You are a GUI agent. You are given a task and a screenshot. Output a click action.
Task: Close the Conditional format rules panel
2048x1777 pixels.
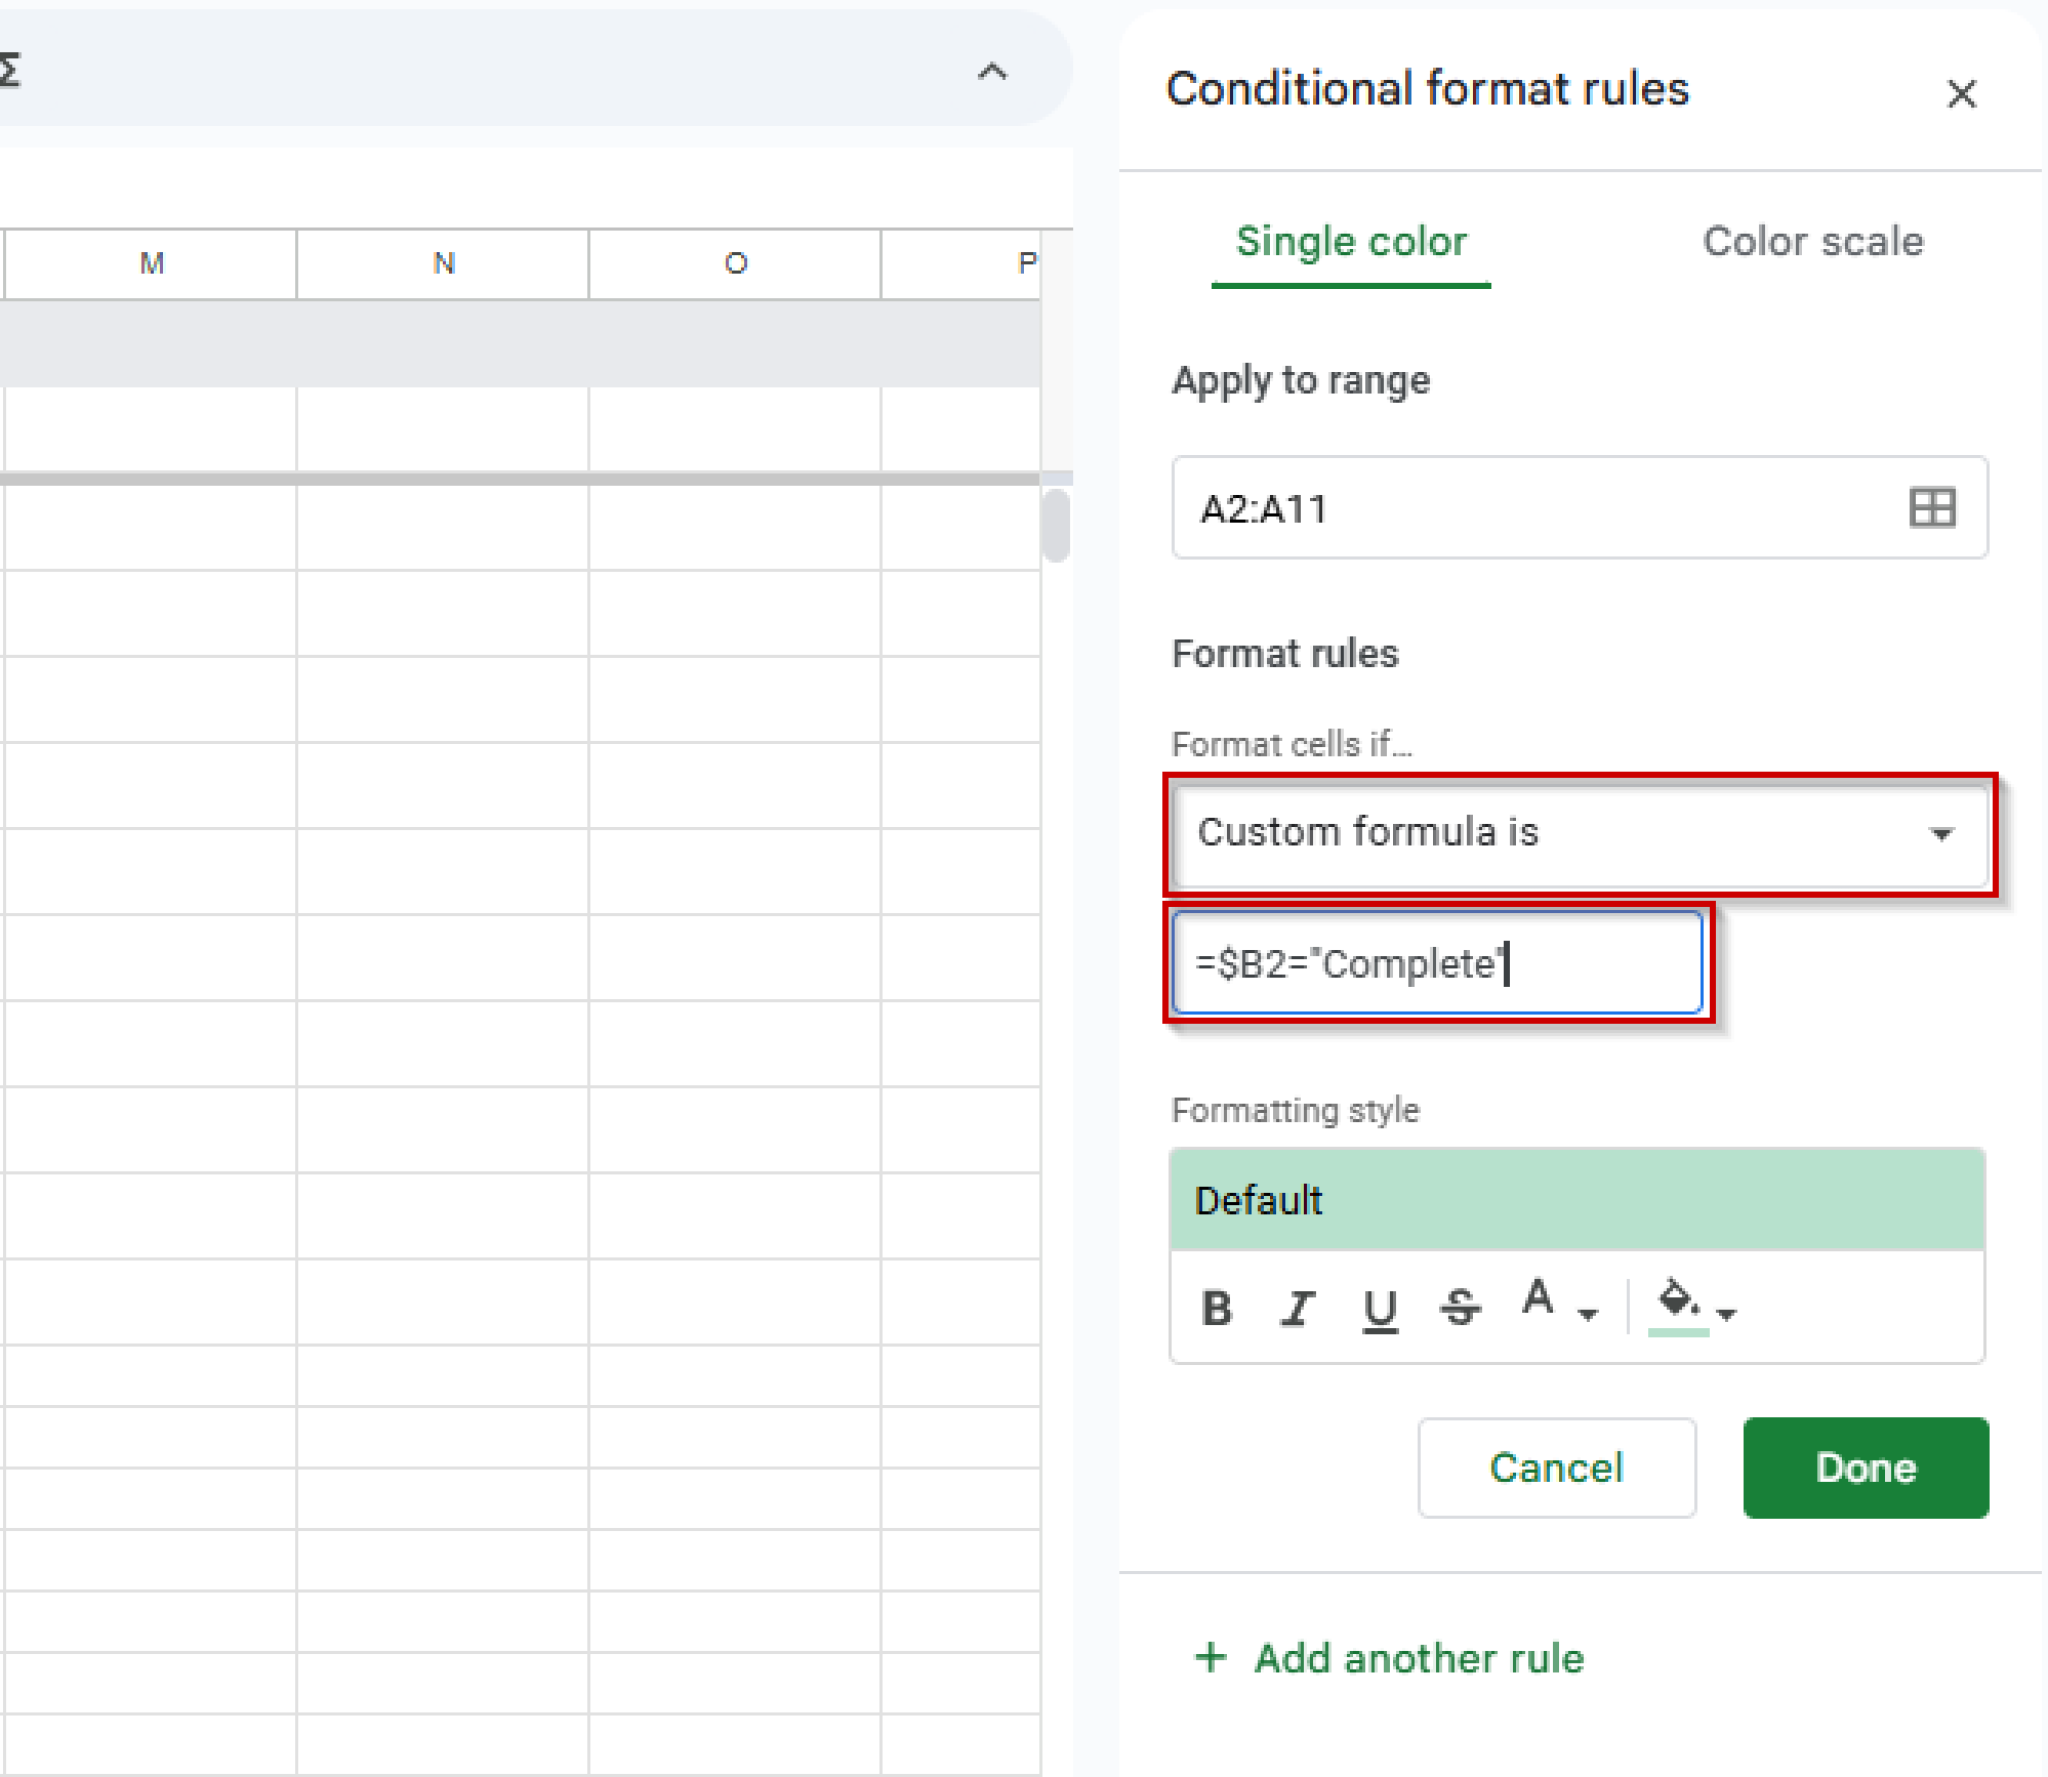tap(1960, 94)
